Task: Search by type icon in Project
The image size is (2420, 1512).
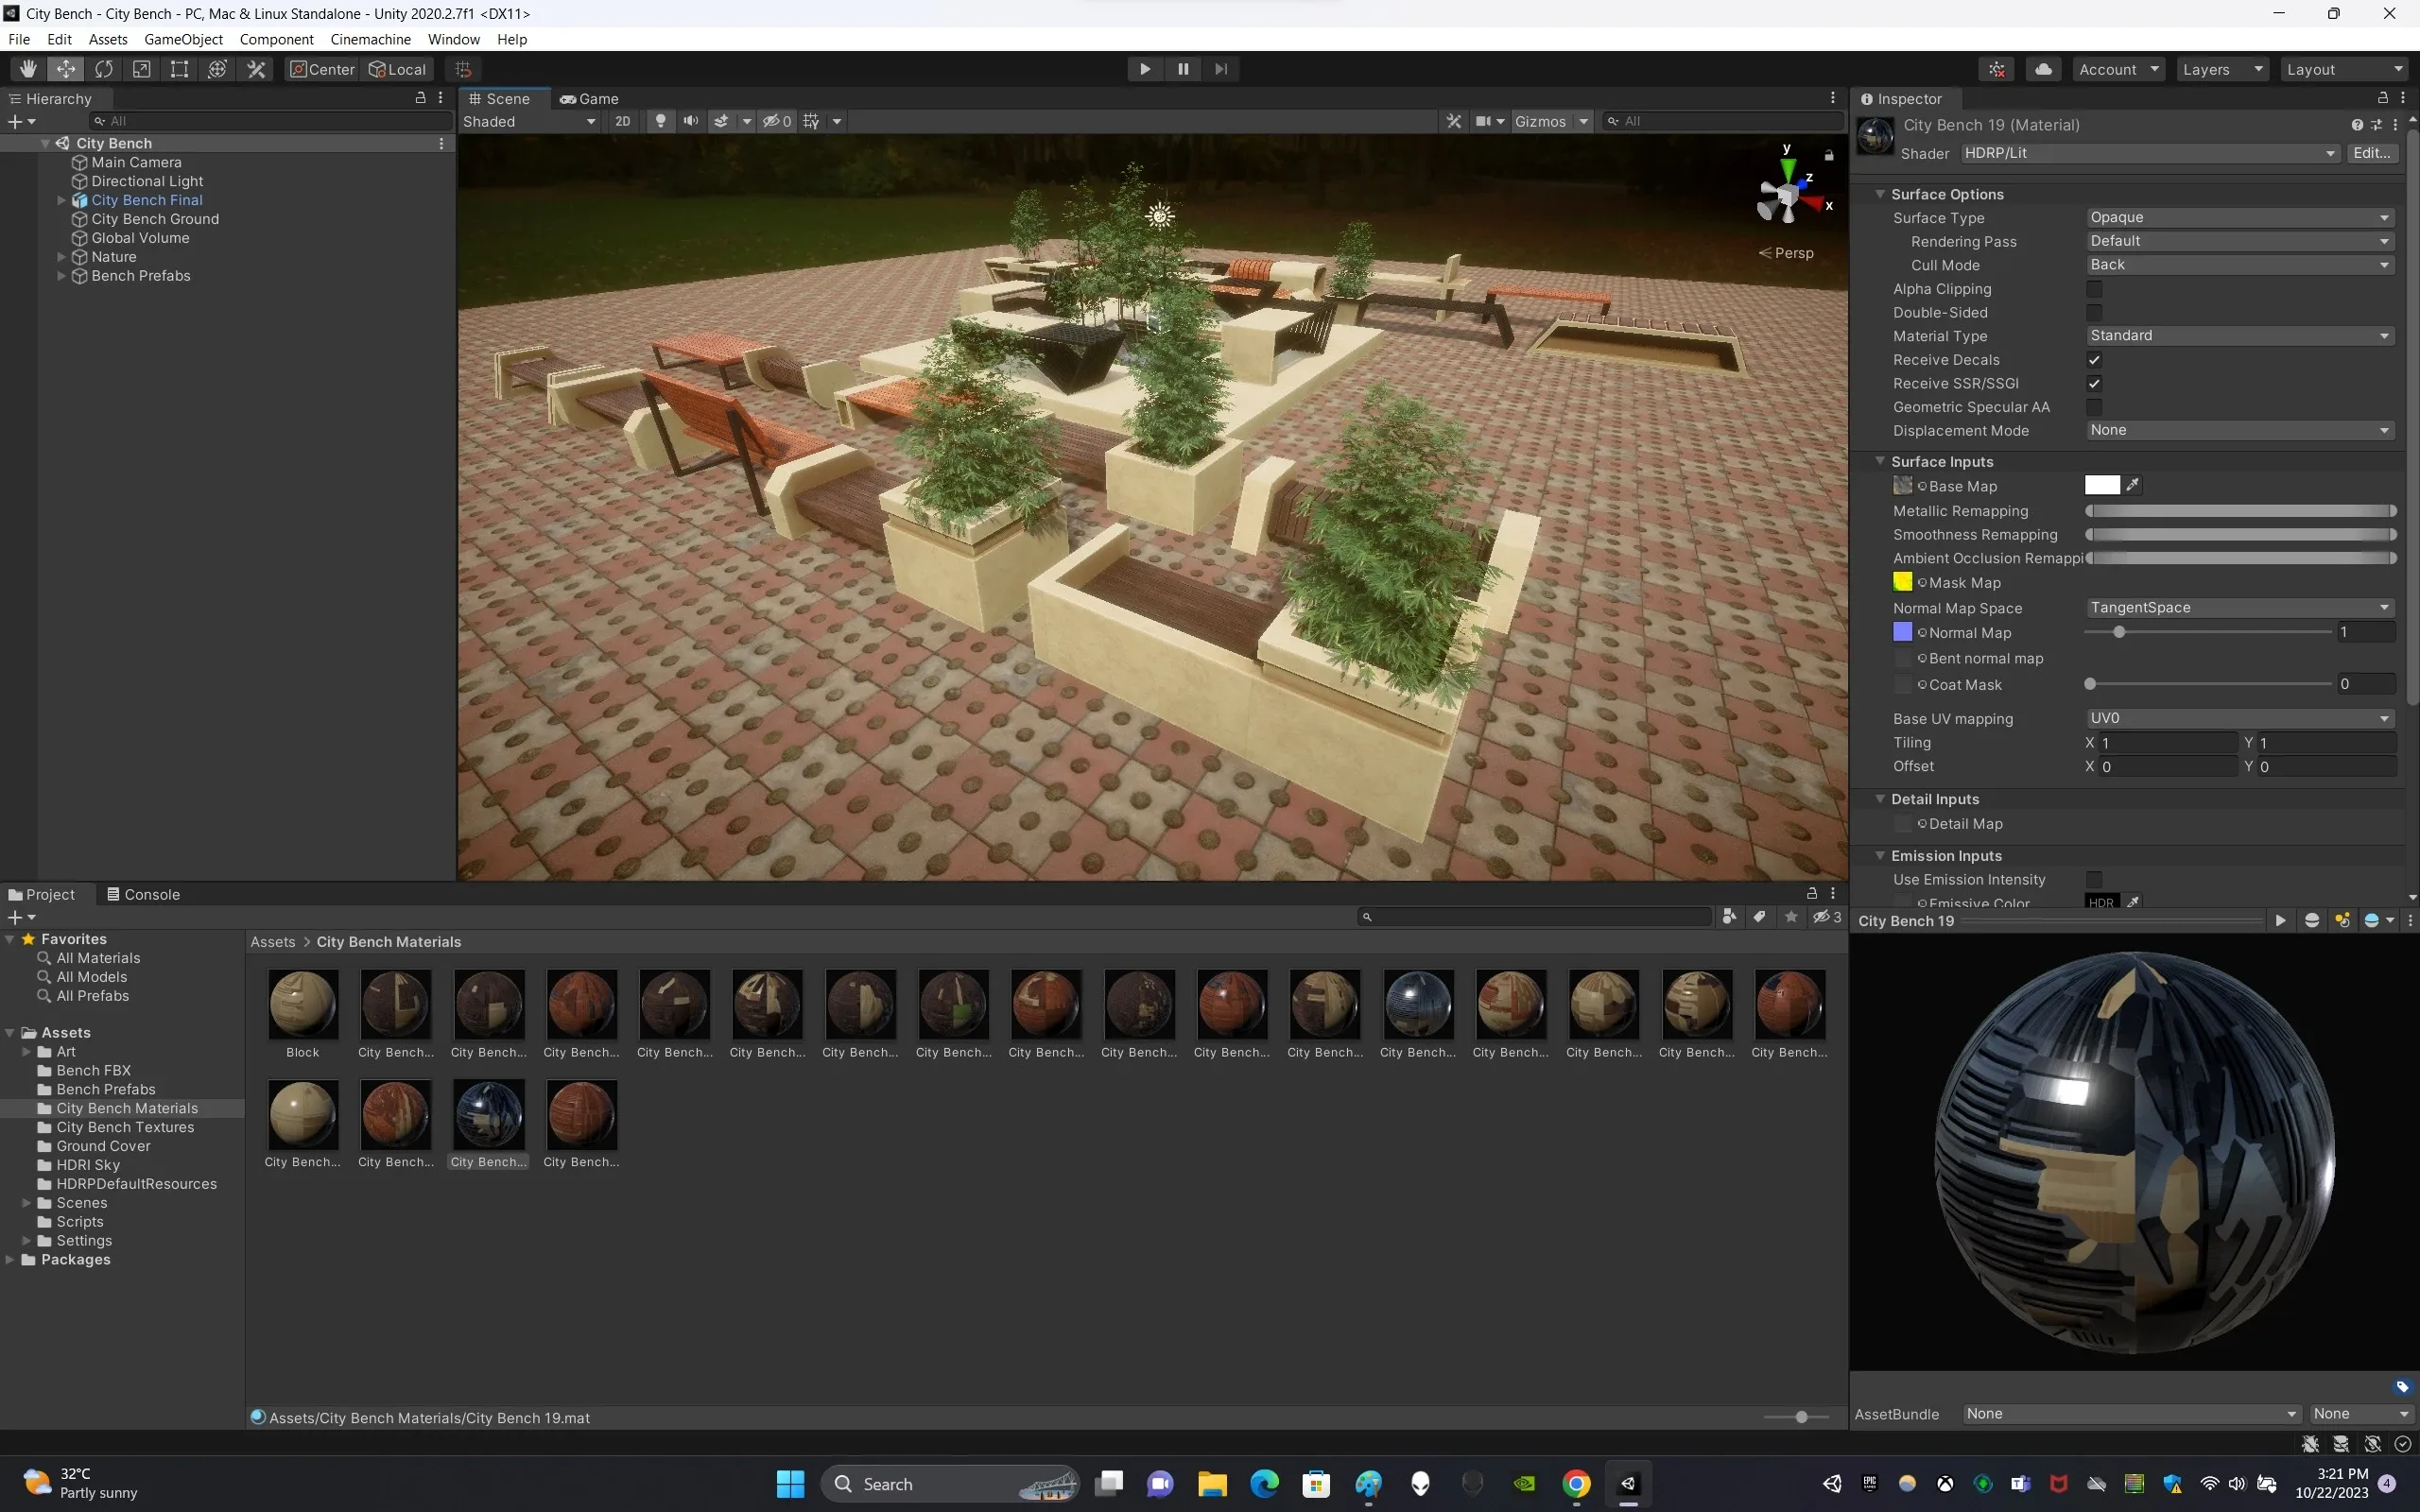Action: tap(1729, 917)
